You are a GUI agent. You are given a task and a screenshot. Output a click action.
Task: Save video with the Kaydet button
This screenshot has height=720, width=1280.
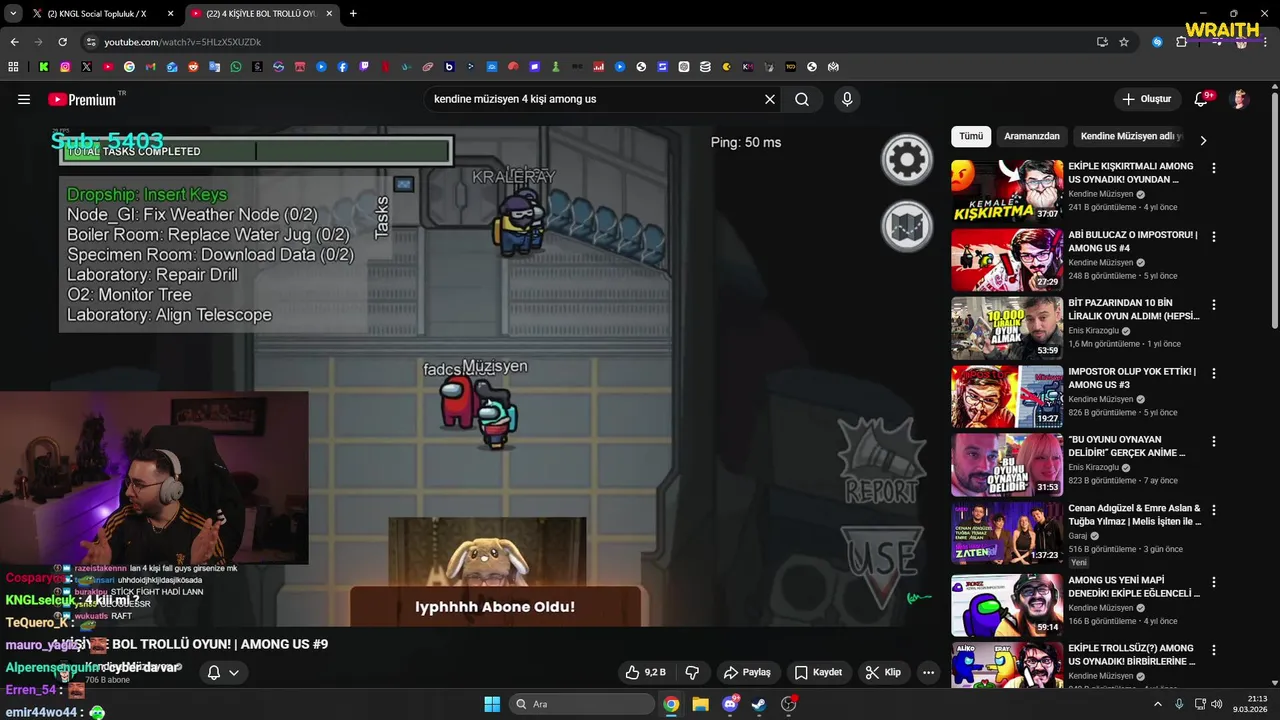[818, 672]
